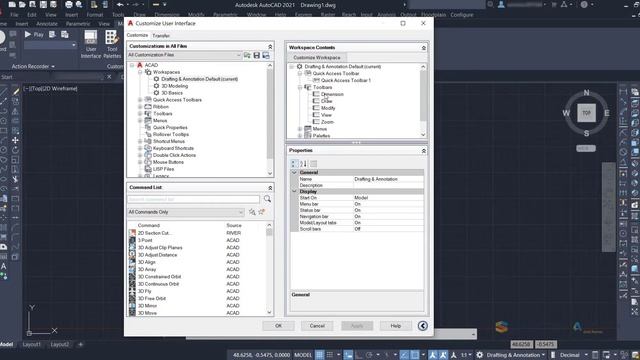Select the 3D Modeling workspace
The height and width of the screenshot is (360, 640).
click(x=174, y=86)
